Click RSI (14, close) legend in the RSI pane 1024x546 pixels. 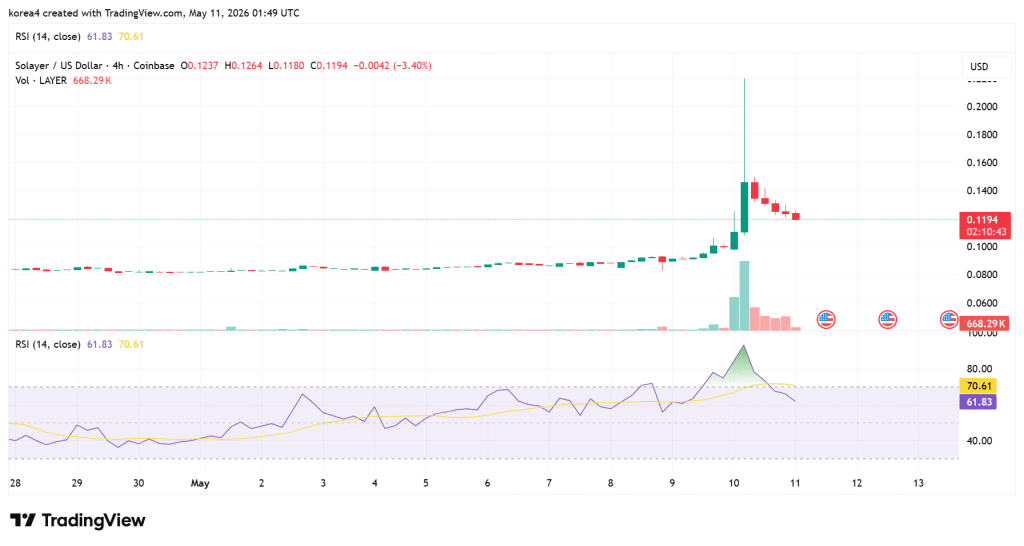click(48, 344)
